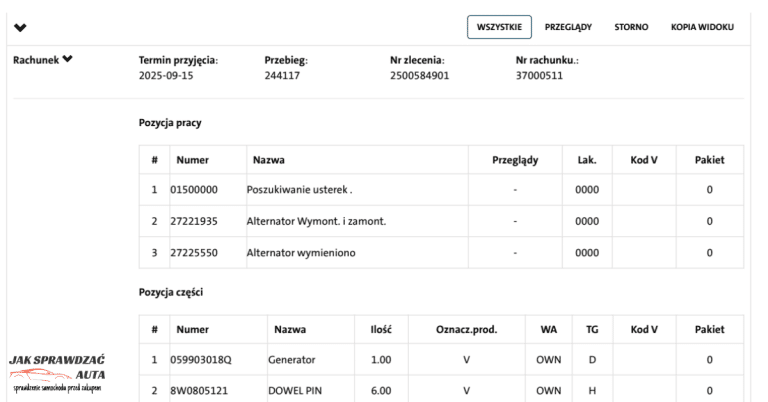Image resolution: width=768 pixels, height=402 pixels.
Task: Click the DOWEL PIN part row
Action: [294, 390]
